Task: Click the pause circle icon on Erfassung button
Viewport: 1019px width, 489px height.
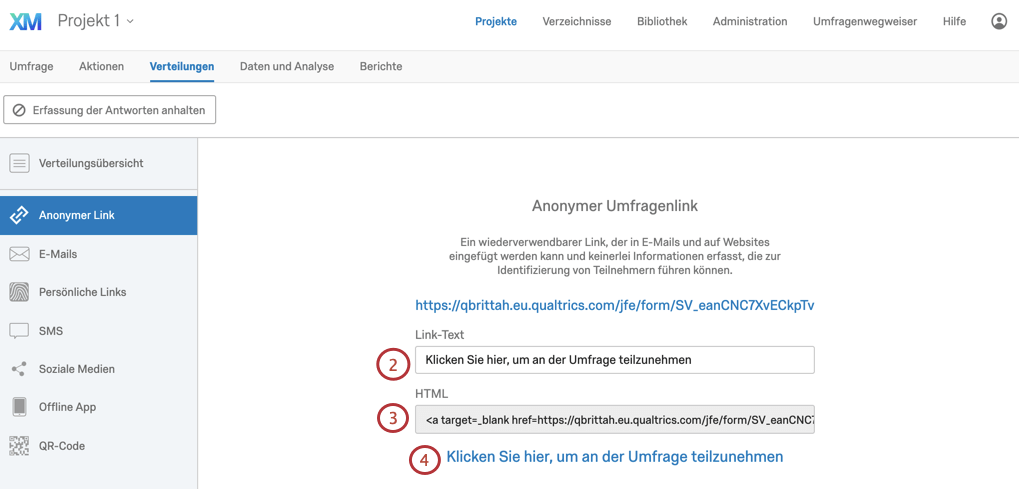Action: (x=19, y=110)
